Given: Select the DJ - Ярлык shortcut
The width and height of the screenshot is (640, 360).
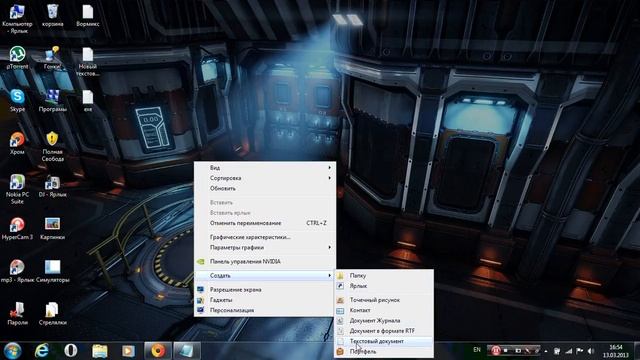Looking at the screenshot, I should click(x=53, y=186).
